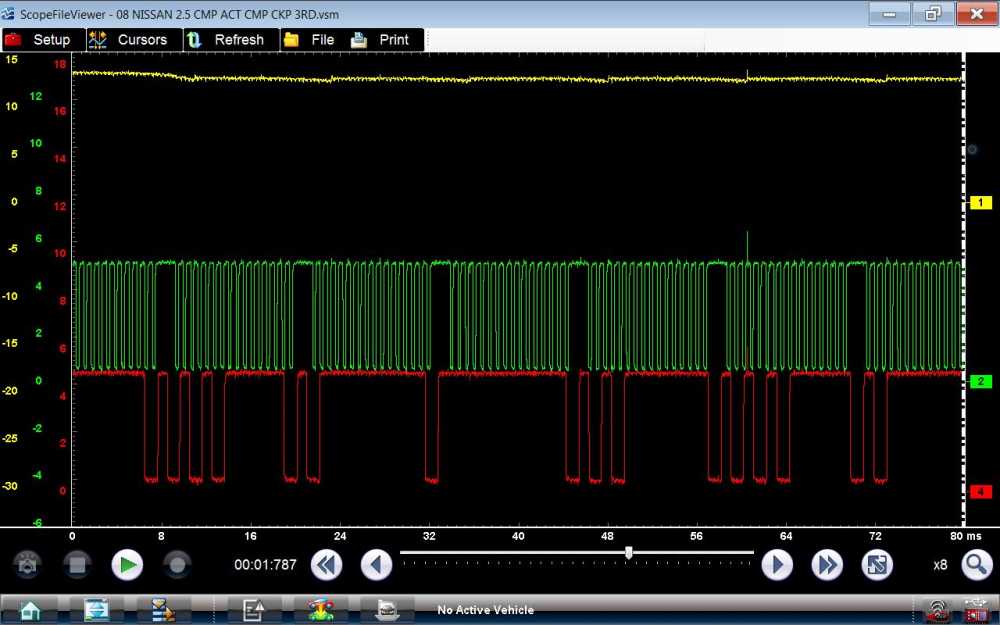
Task: Click the stop playback square button
Action: [77, 565]
